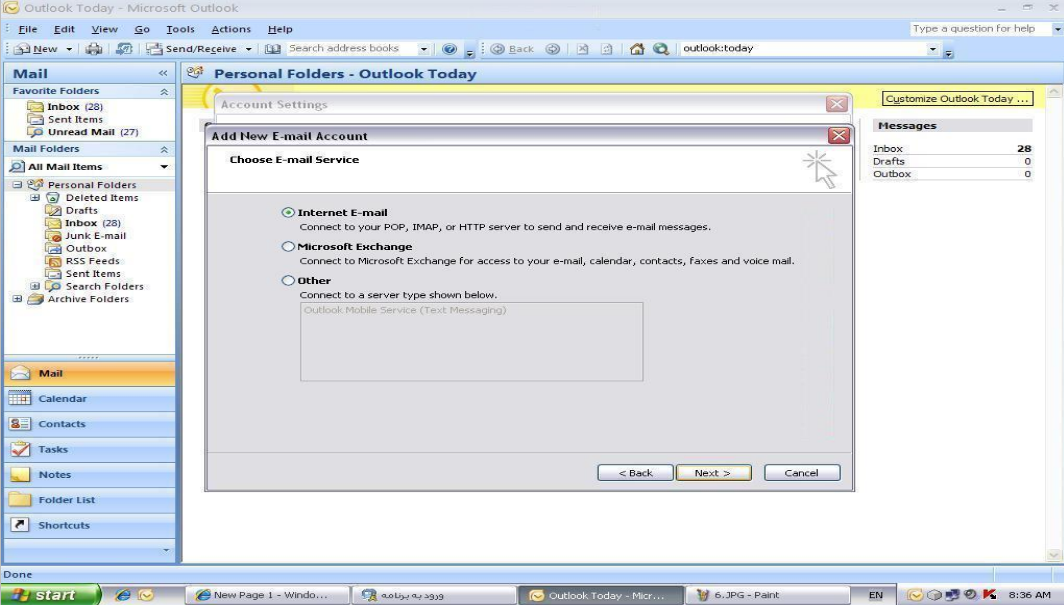This screenshot has height=605, width=1064.
Task: Switch to the Calendar pane
Action: (90, 399)
